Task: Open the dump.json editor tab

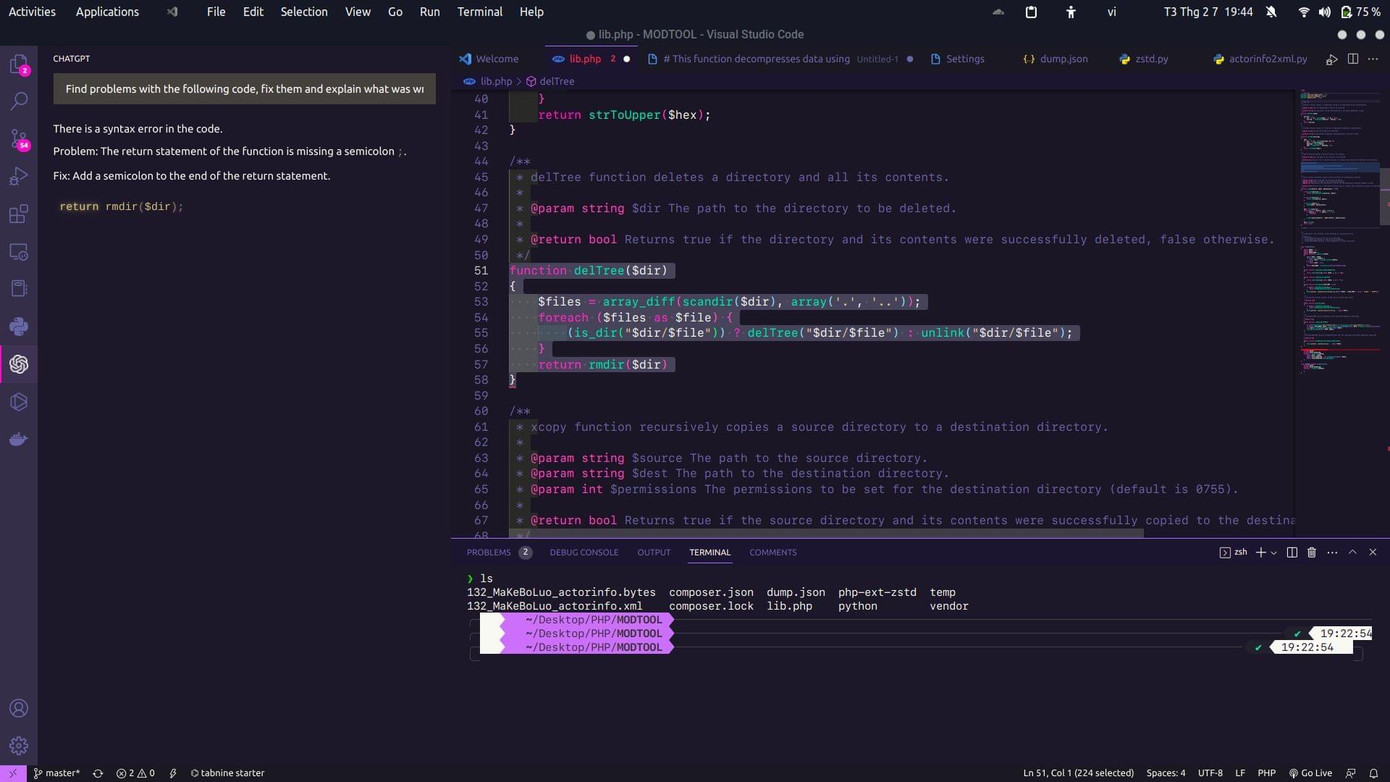Action: [1063, 59]
